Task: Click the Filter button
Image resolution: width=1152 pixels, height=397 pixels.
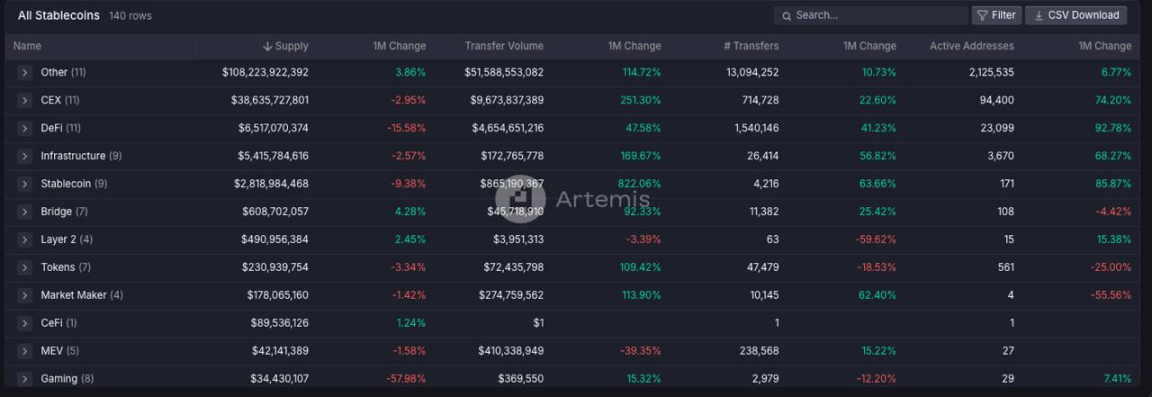Action: pos(996,15)
